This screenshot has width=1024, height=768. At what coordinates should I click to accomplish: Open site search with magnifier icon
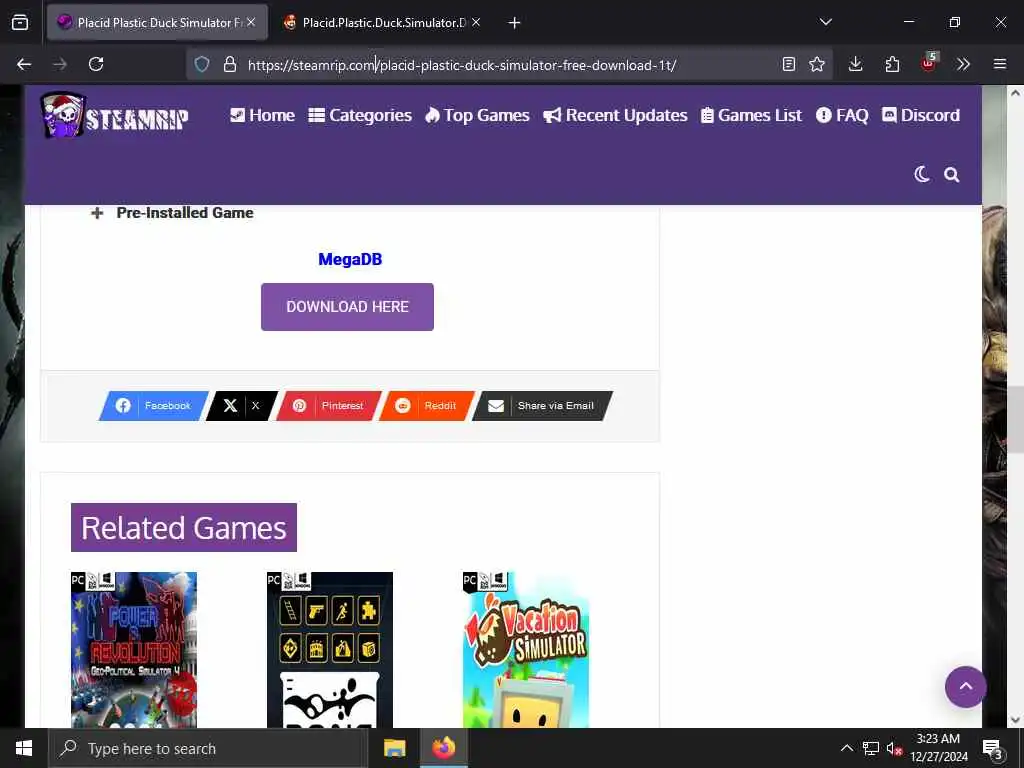(x=952, y=174)
